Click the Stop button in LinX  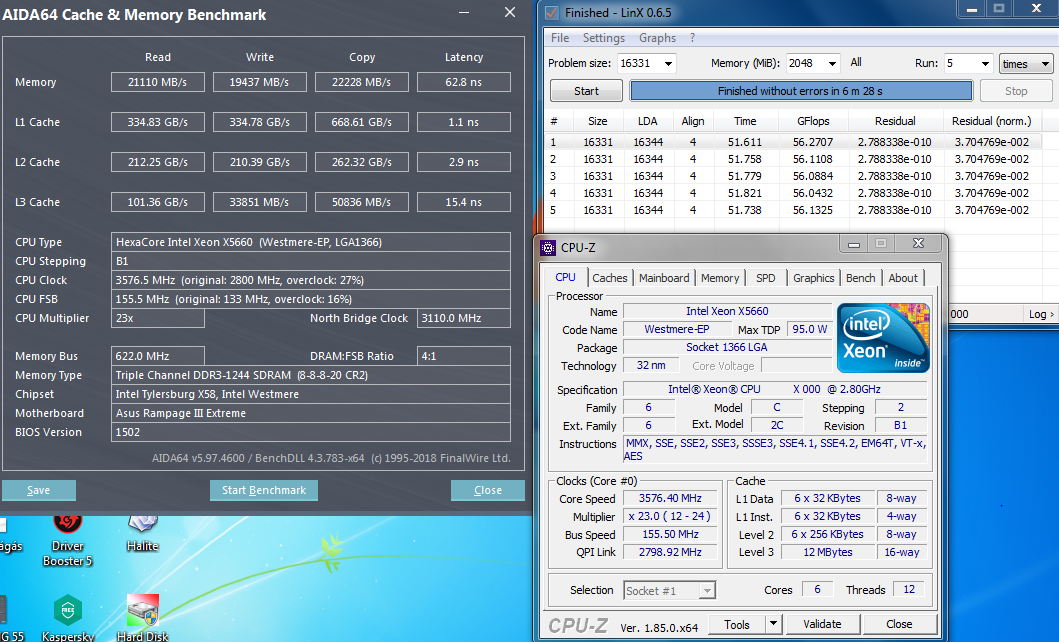1016,90
